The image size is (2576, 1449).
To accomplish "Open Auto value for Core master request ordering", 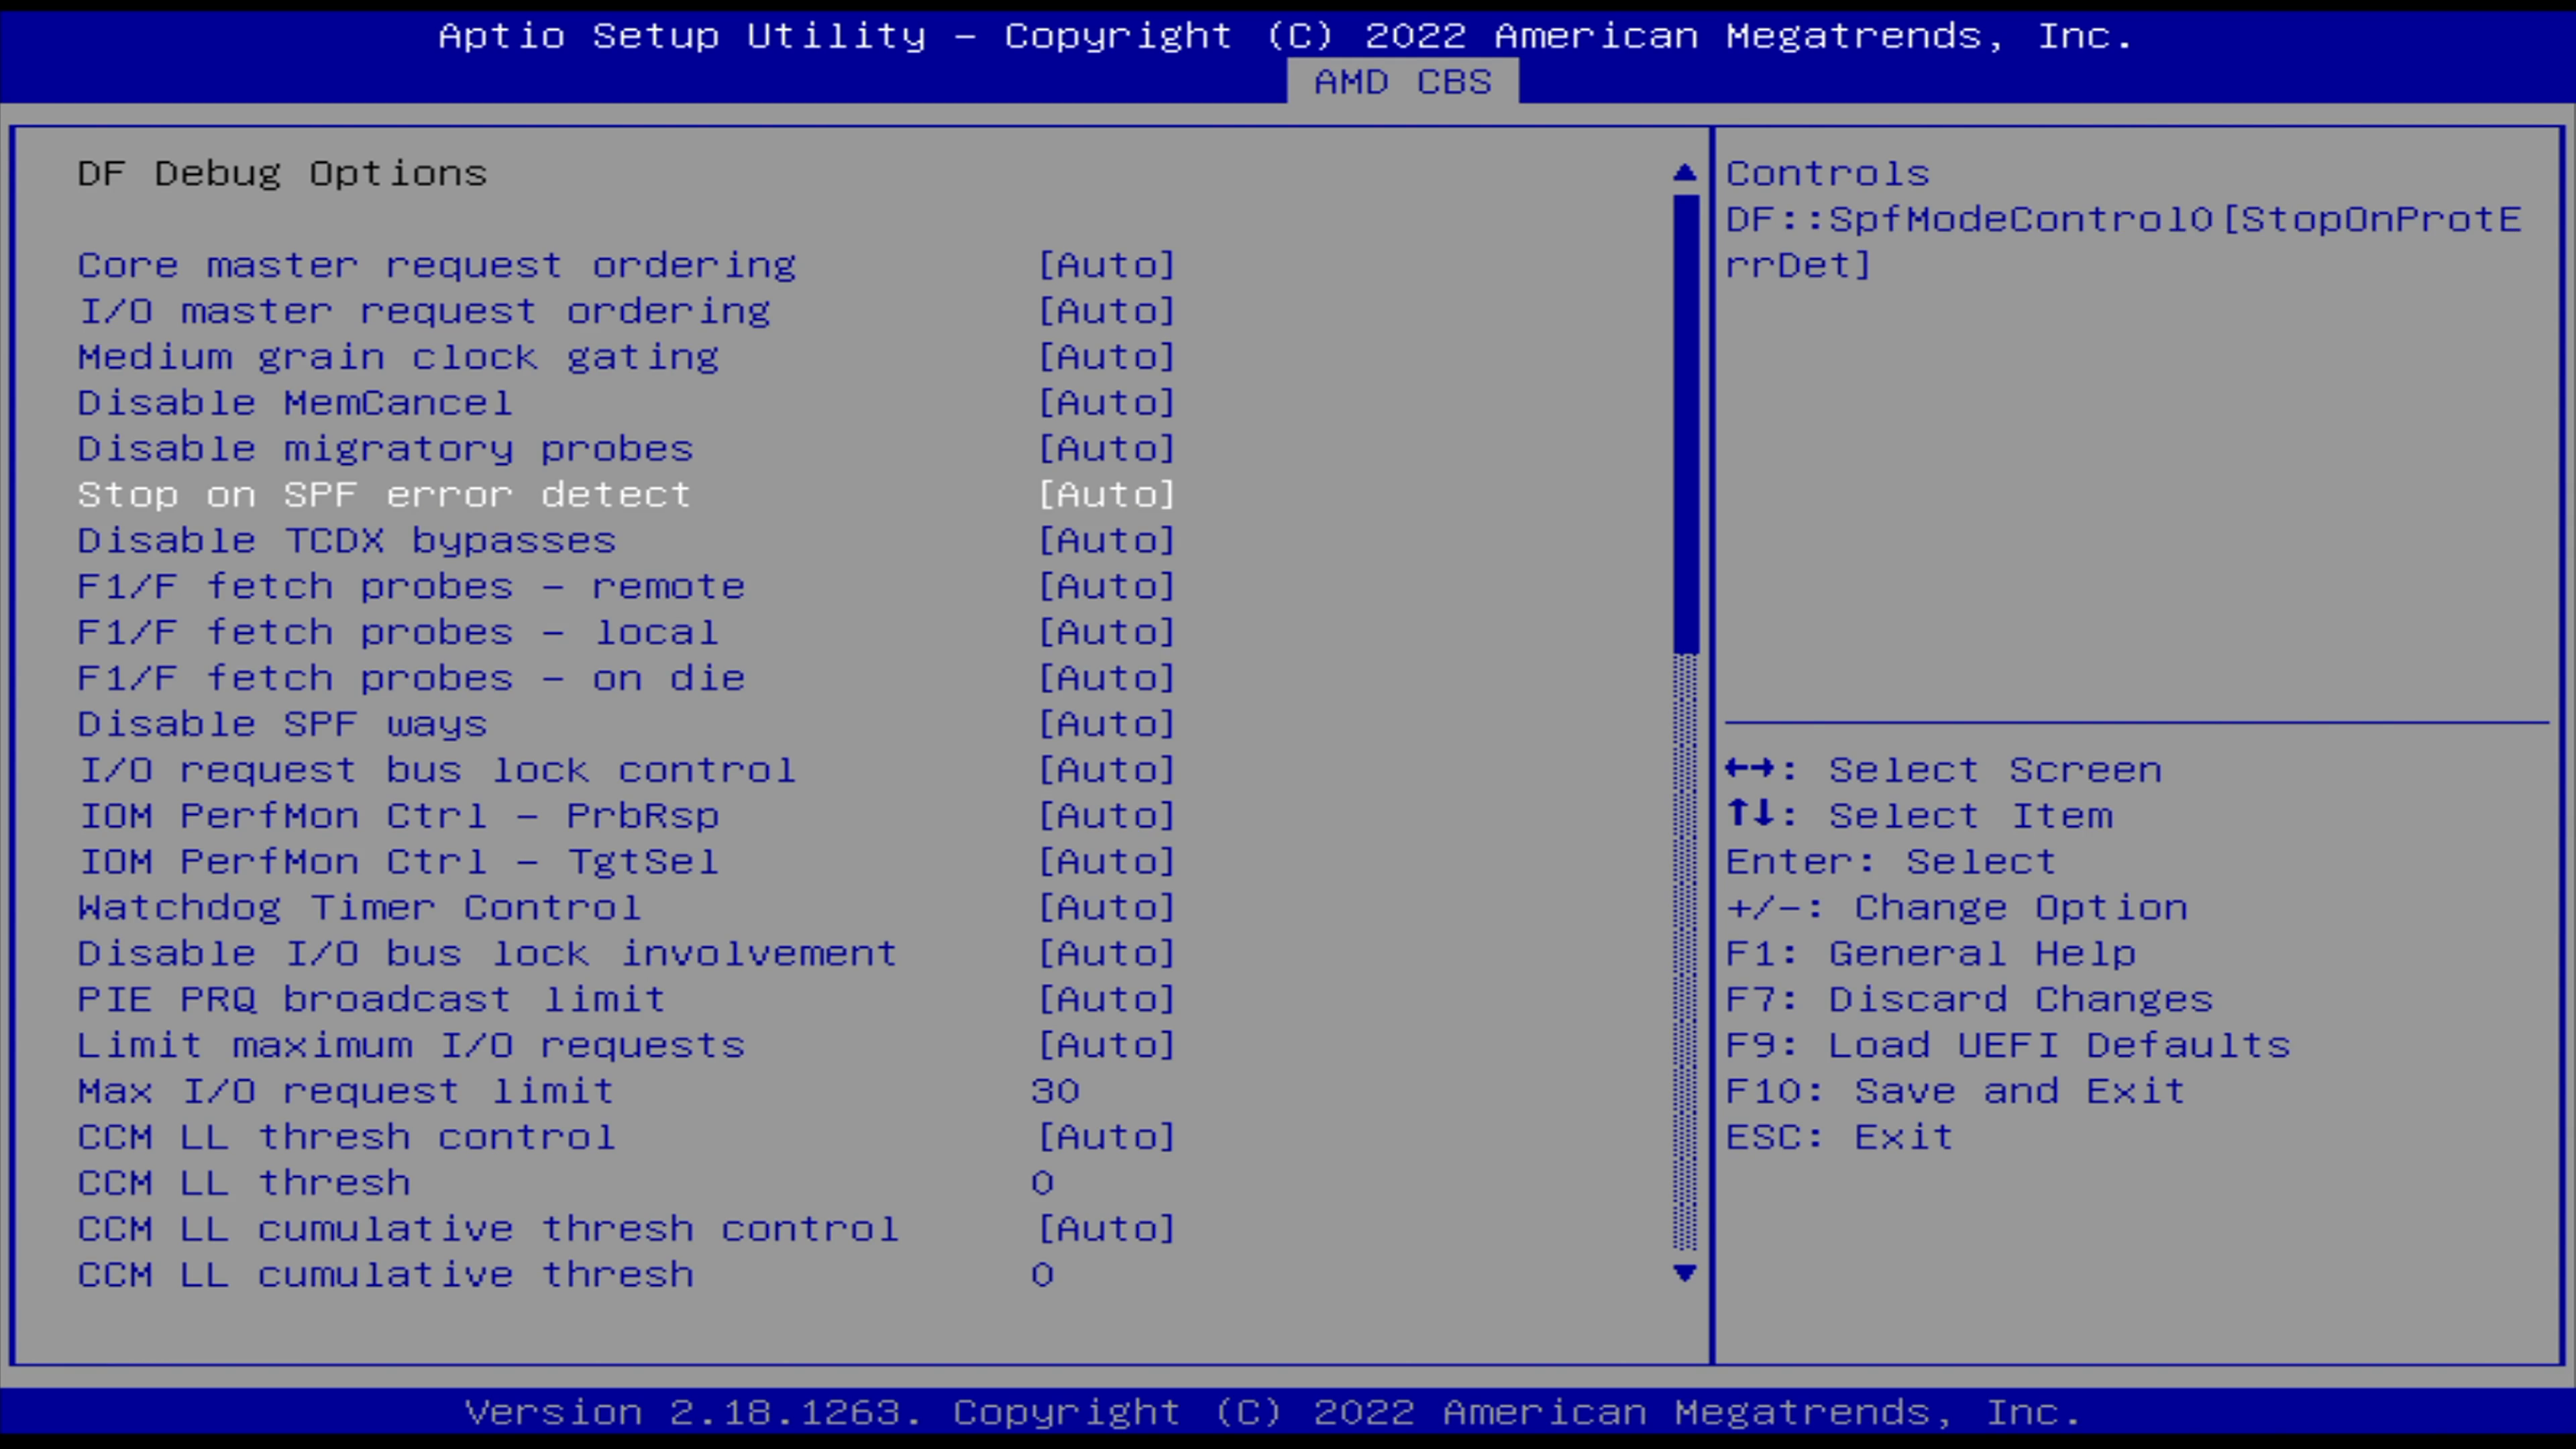I will [1107, 265].
